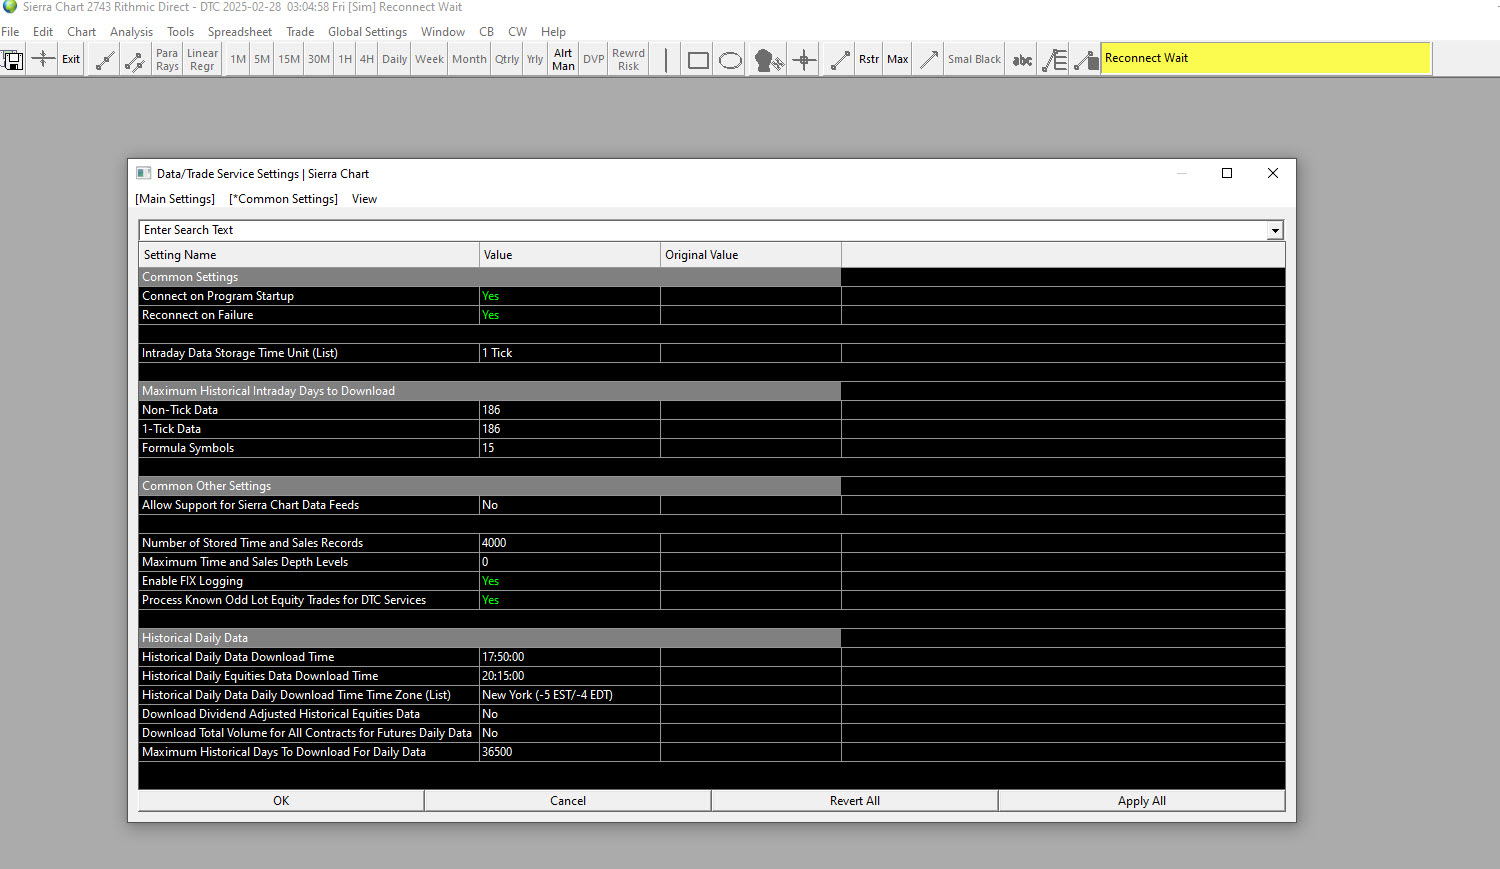Click the Setting Name column header
This screenshot has height=869, width=1500.
pyautogui.click(x=309, y=255)
